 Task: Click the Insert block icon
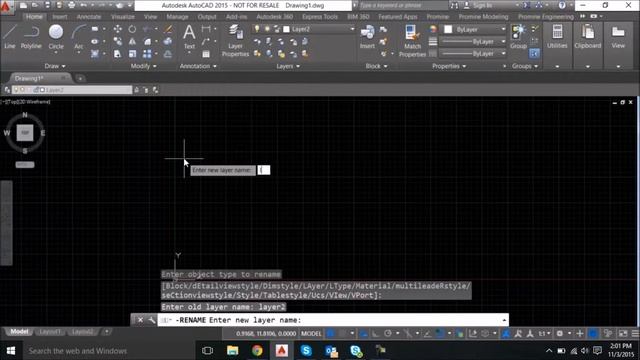[367, 37]
